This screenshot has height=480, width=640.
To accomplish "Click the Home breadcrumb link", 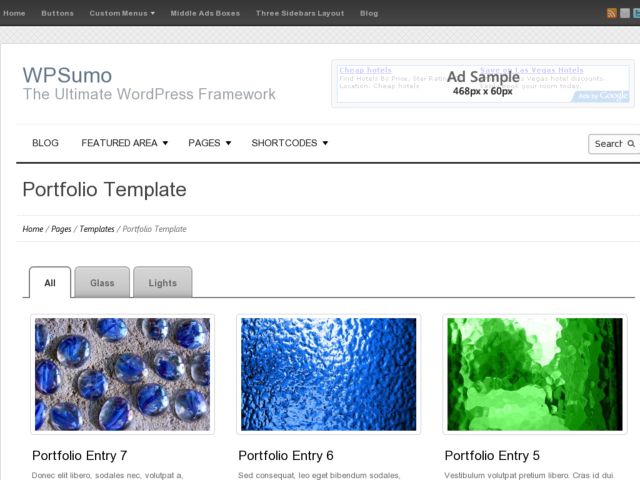I will point(33,229).
